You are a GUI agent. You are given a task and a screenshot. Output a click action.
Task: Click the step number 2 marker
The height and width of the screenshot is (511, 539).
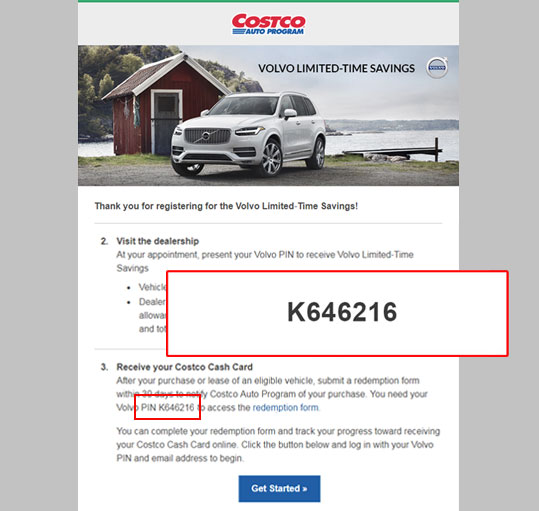point(104,241)
